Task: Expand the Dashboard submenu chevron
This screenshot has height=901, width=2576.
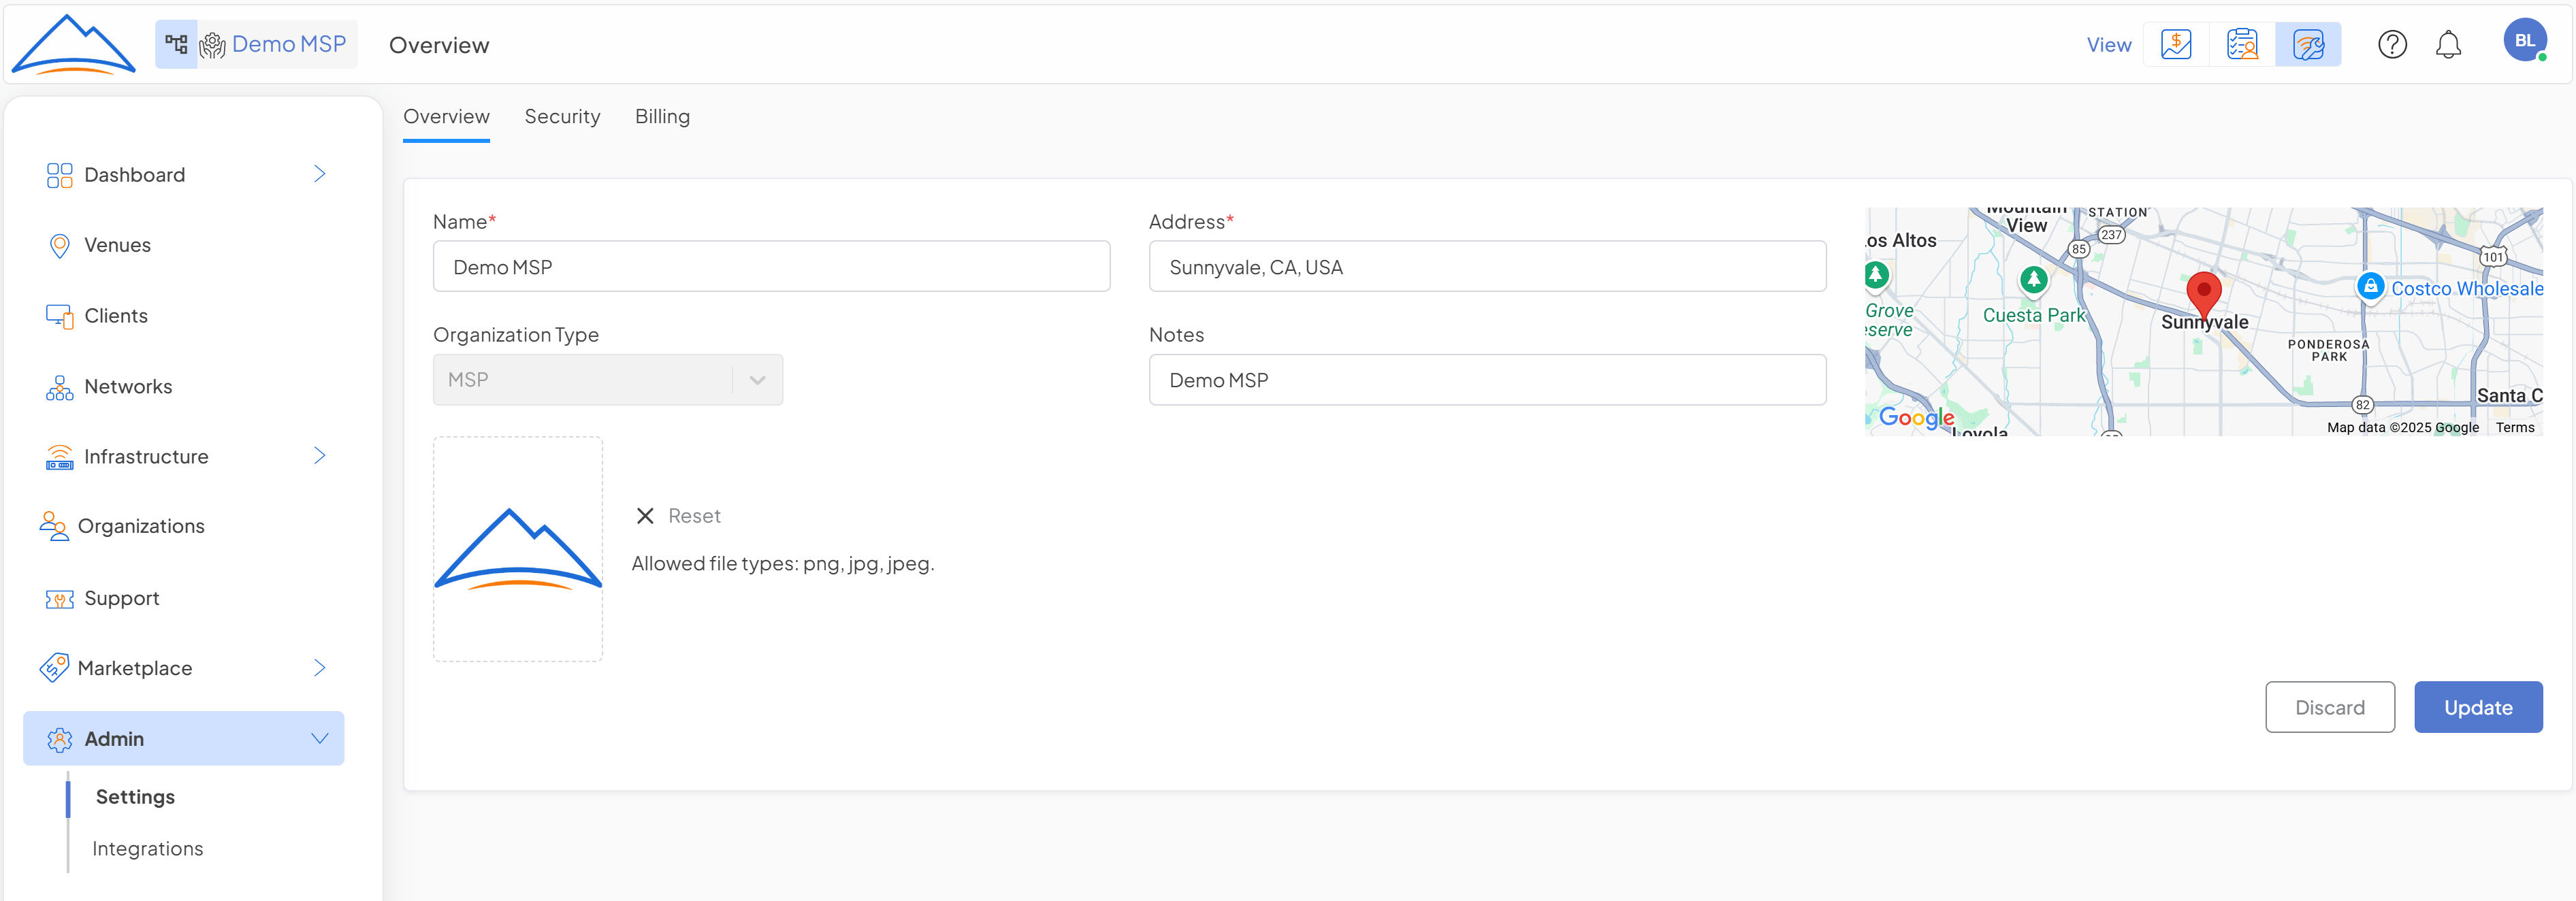Action: 319,174
